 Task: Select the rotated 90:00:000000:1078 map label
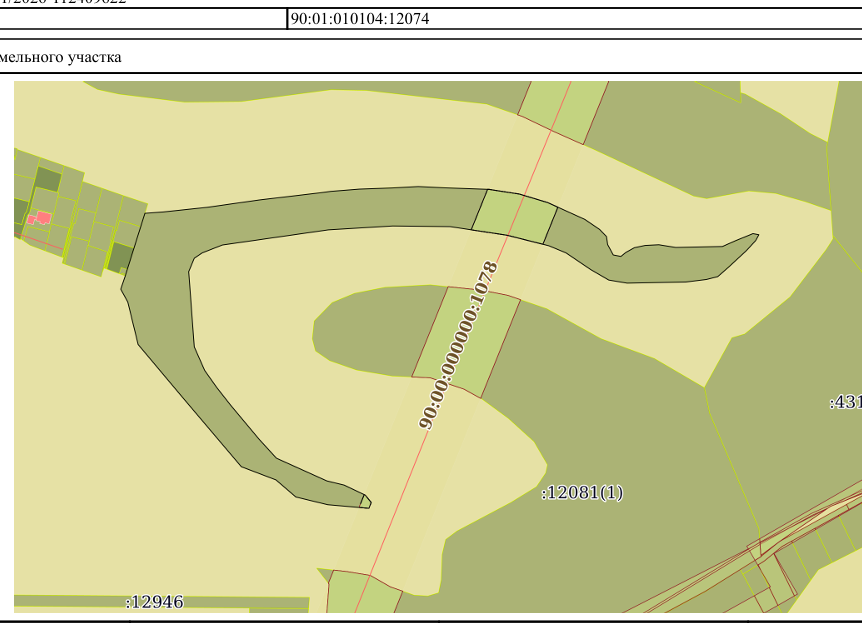[458, 345]
